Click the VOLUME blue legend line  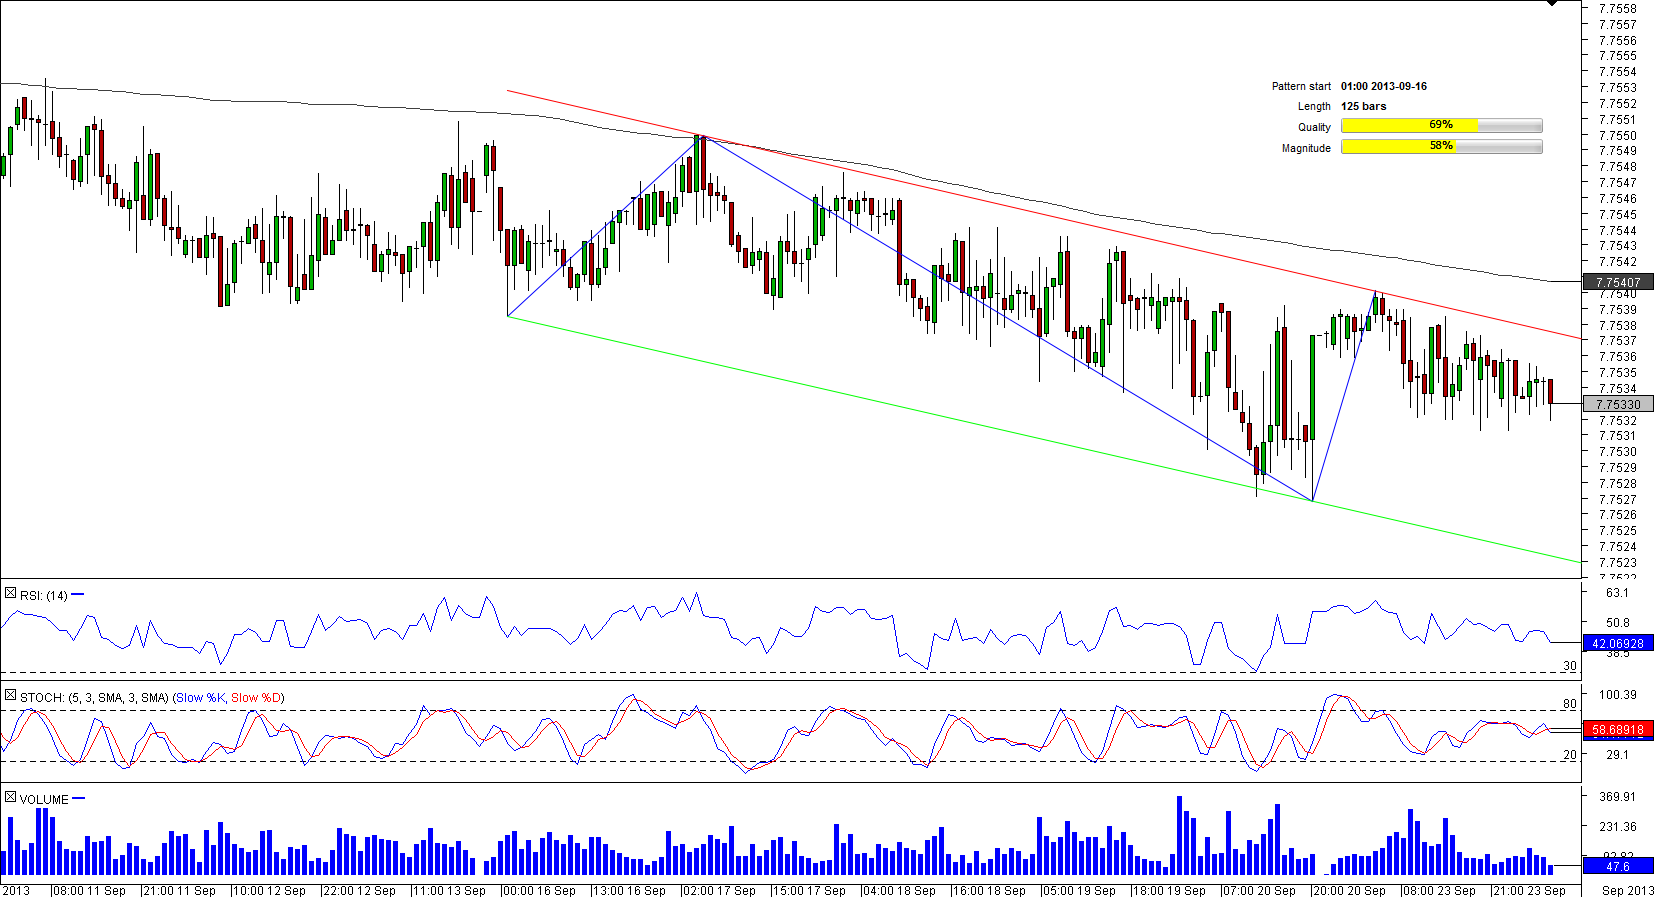pyautogui.click(x=79, y=799)
